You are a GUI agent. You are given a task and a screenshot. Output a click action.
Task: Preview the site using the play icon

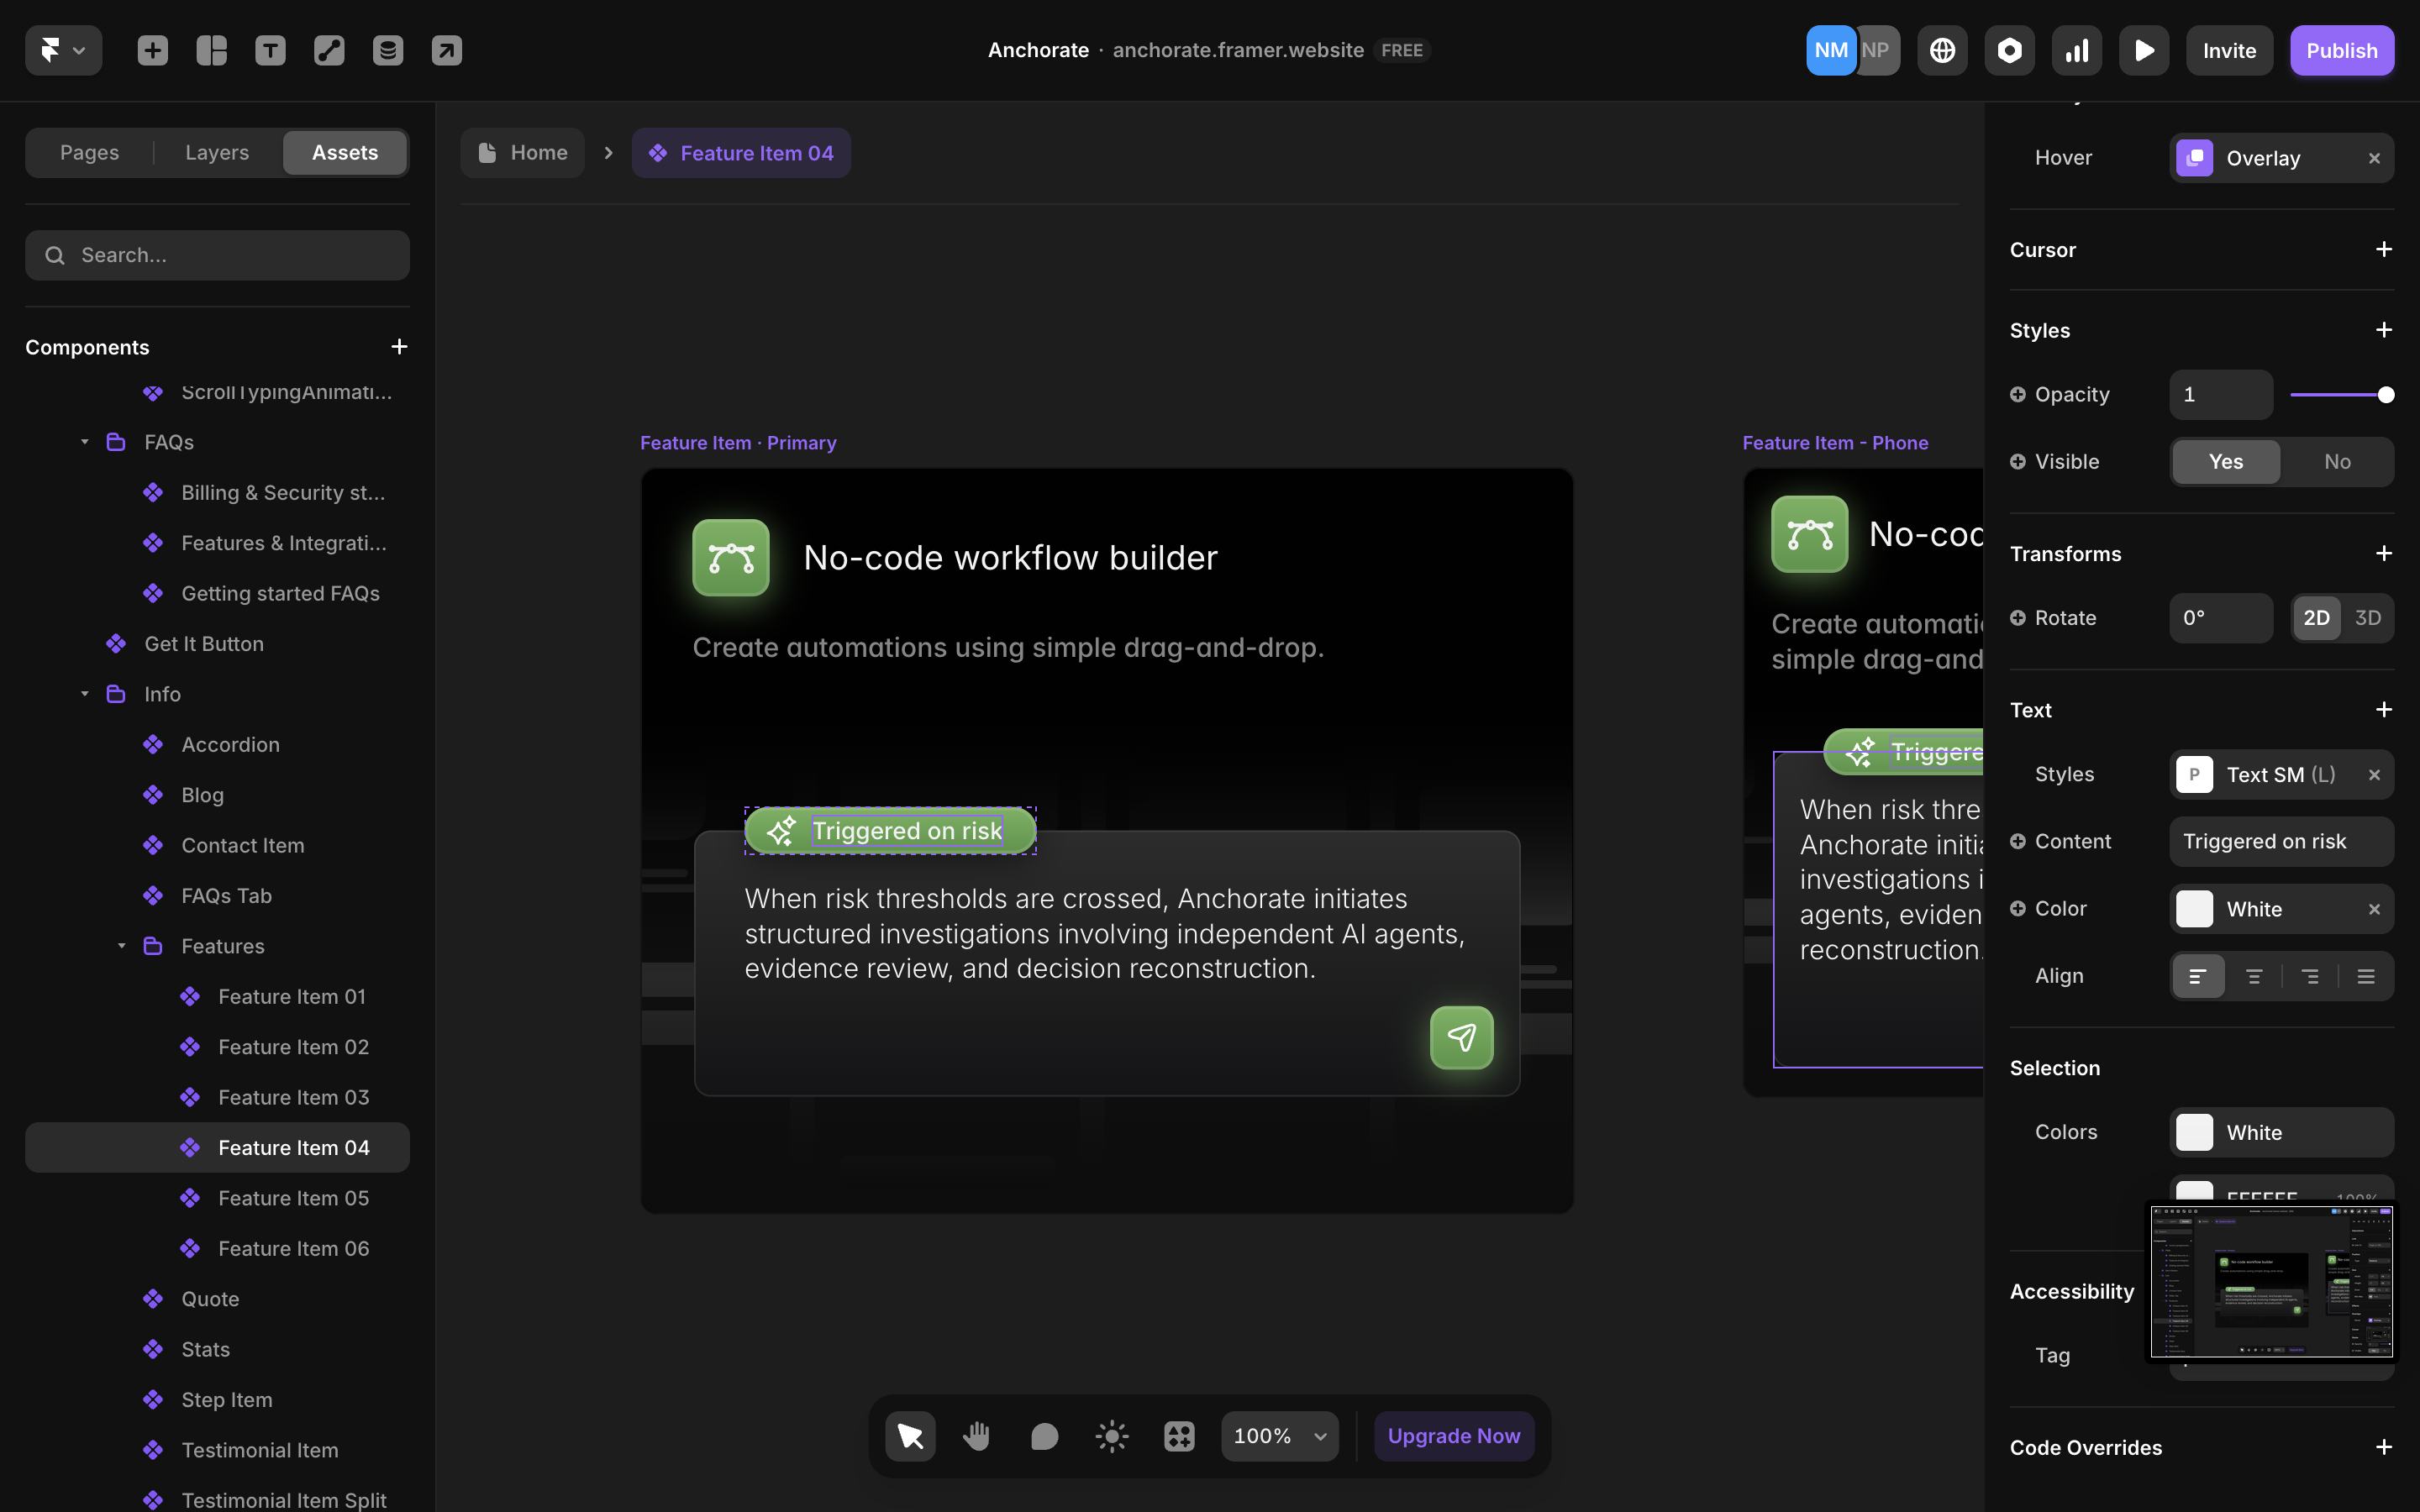[x=2144, y=49]
